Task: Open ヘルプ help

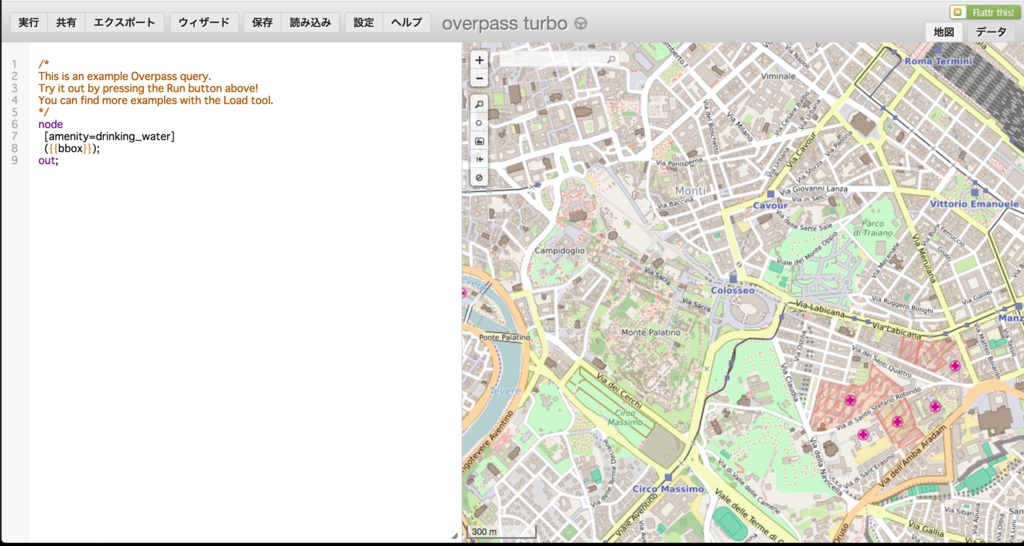Action: point(406,22)
